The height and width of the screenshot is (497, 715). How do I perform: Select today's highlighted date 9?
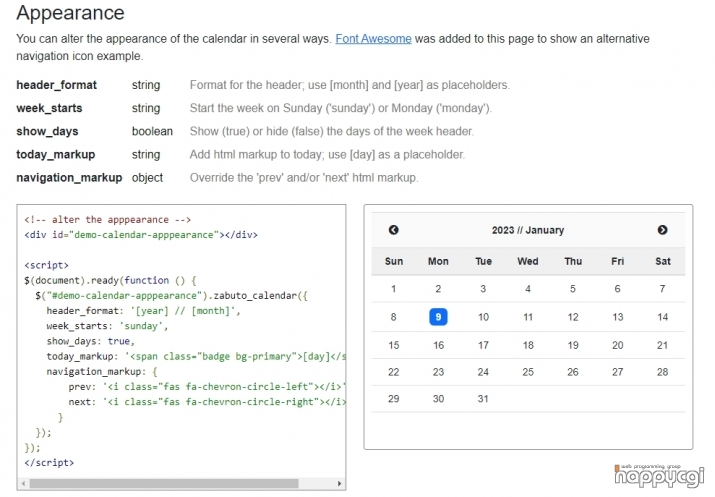click(438, 317)
